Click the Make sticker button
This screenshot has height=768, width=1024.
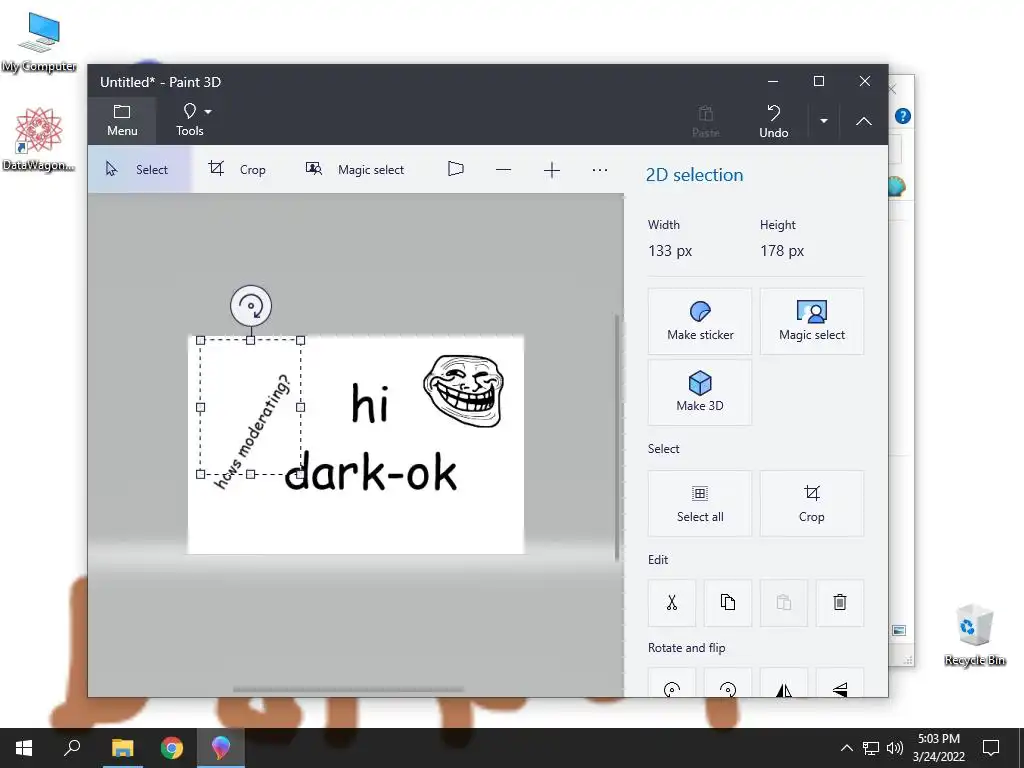699,321
